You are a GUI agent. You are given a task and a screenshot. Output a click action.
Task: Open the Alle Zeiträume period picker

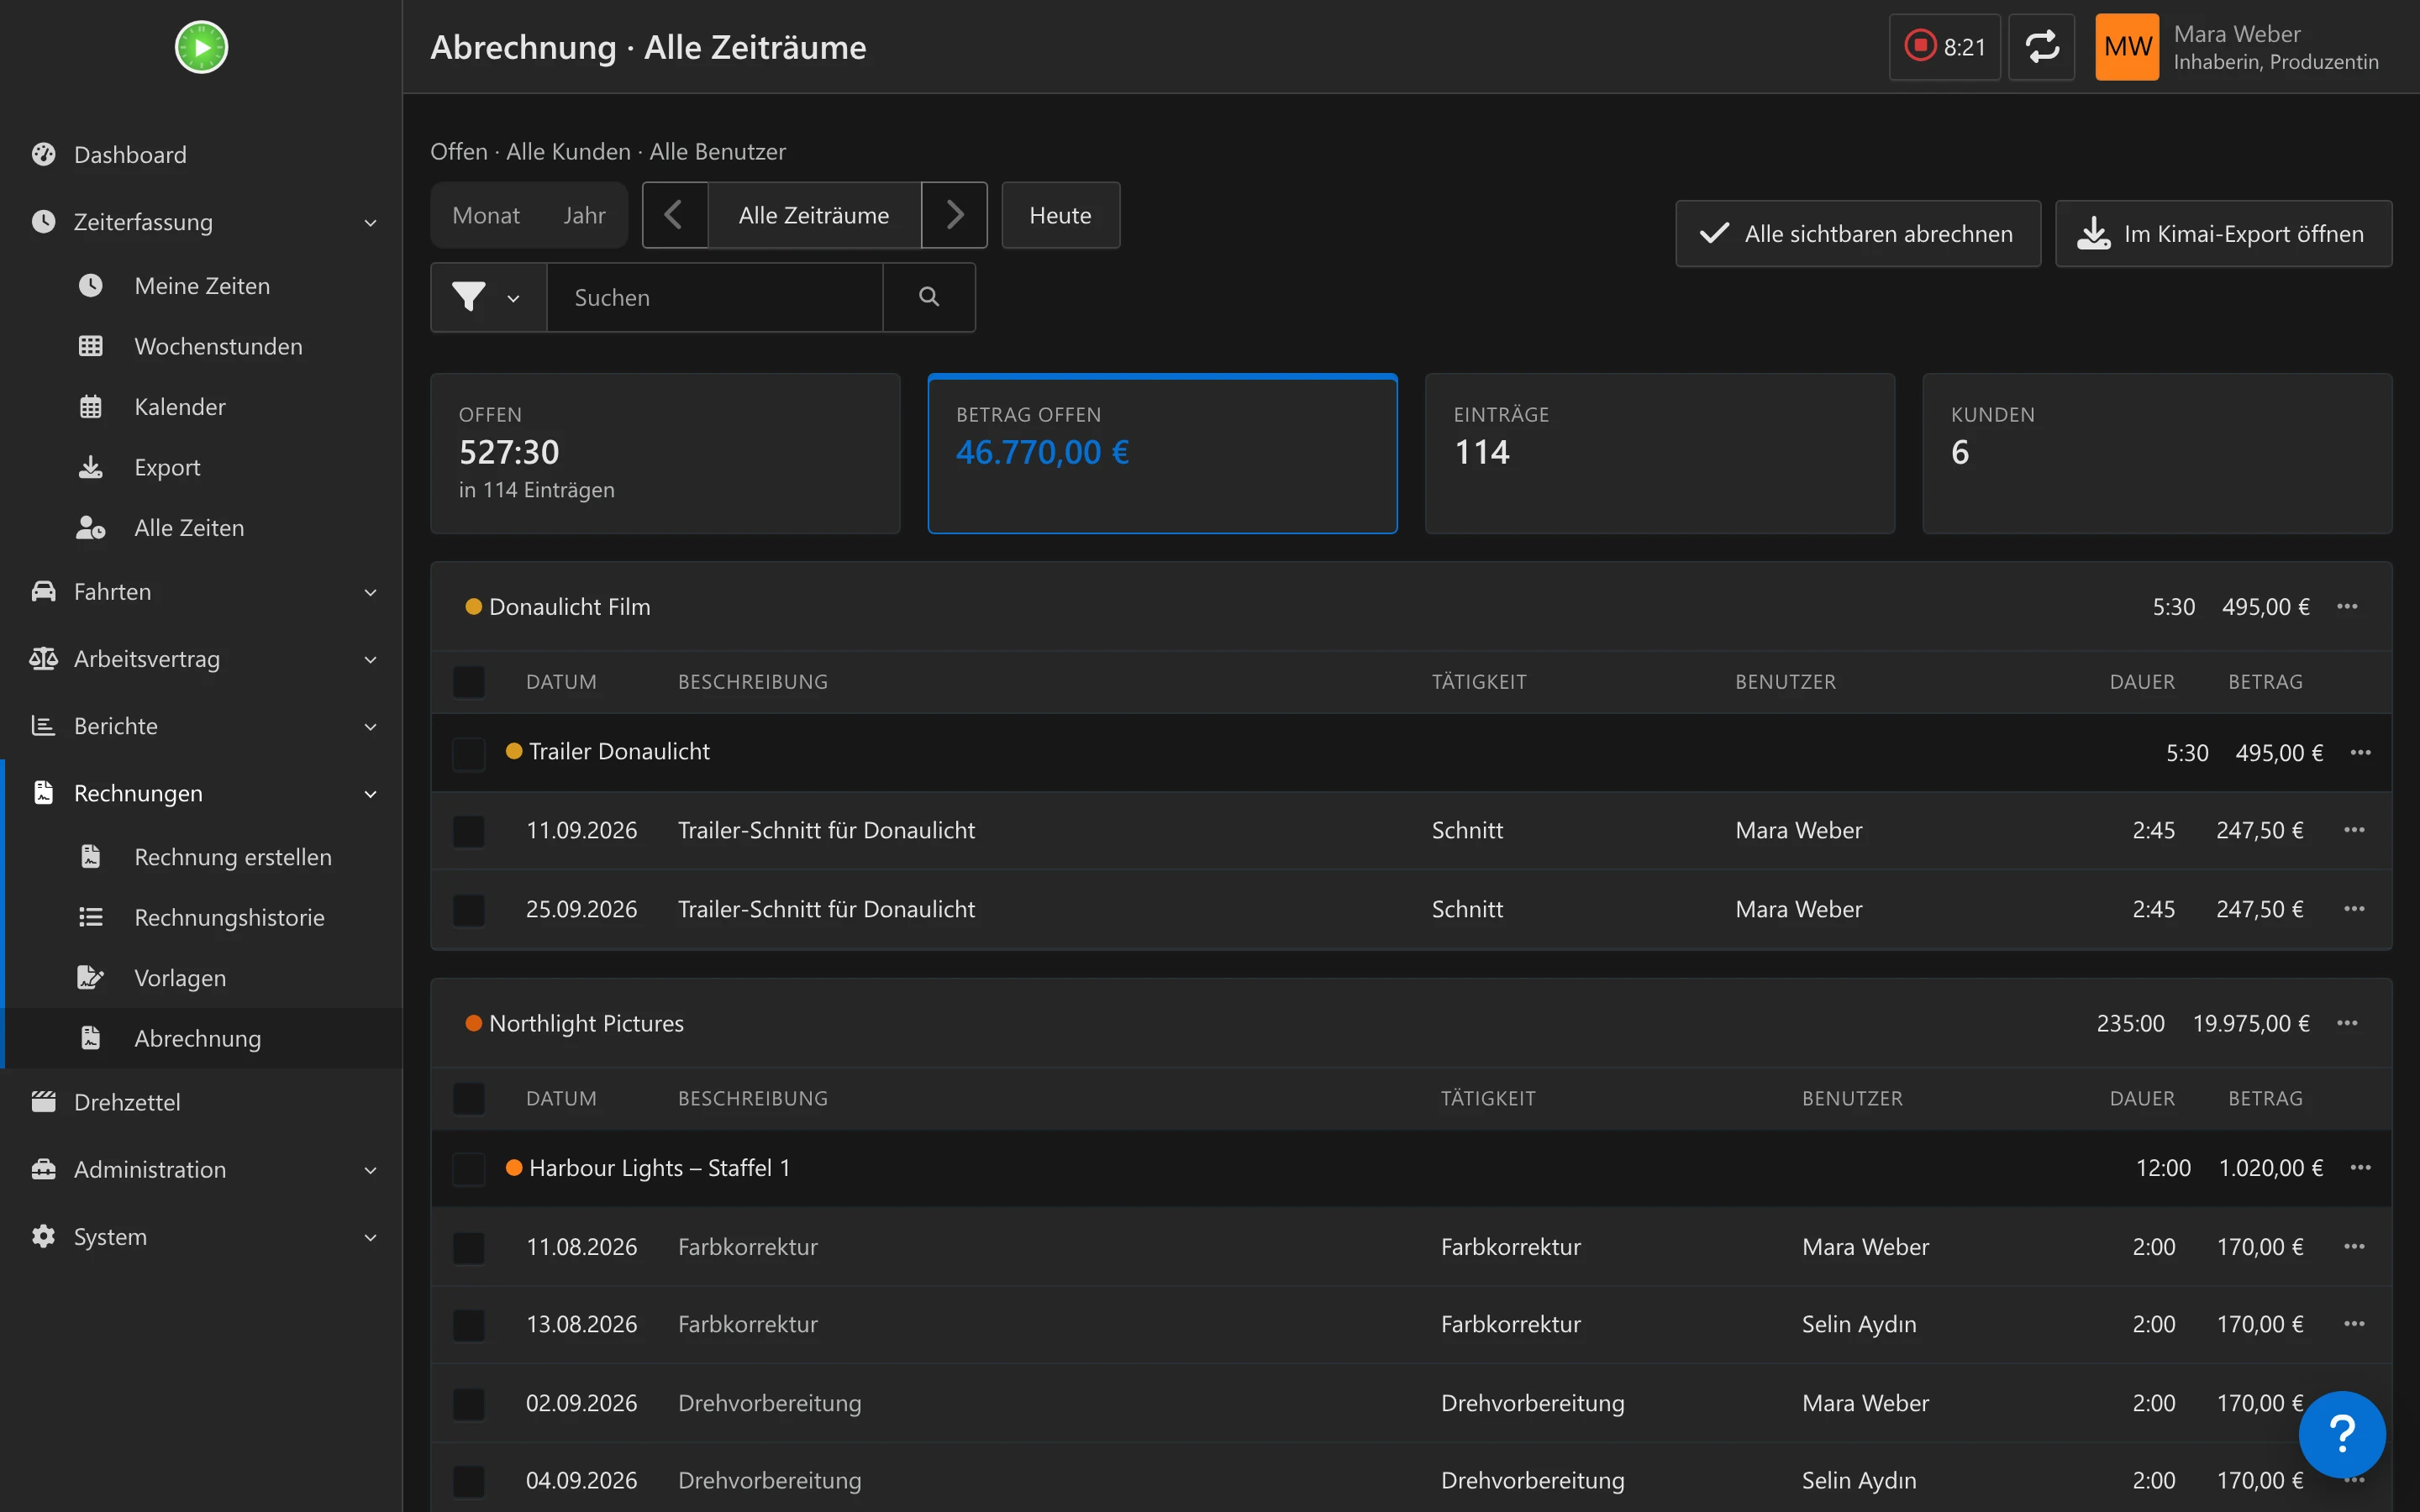pyautogui.click(x=814, y=215)
